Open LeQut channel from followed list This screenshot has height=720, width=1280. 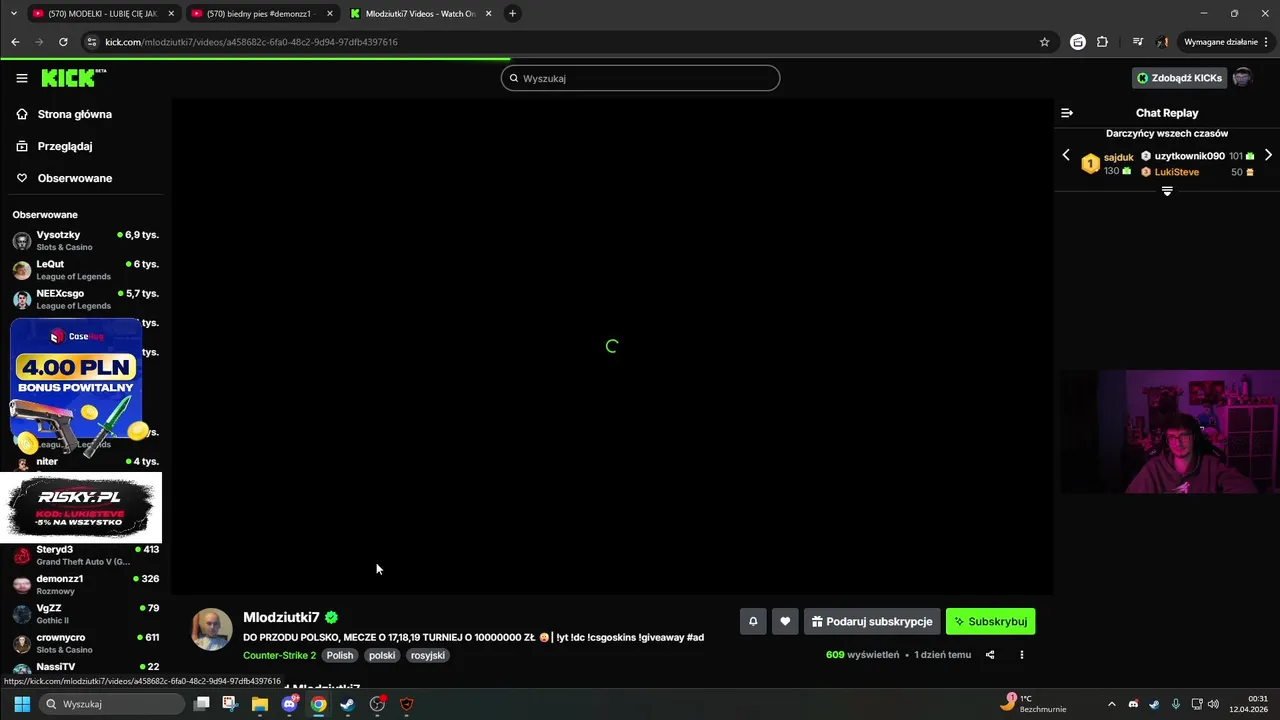point(86,270)
